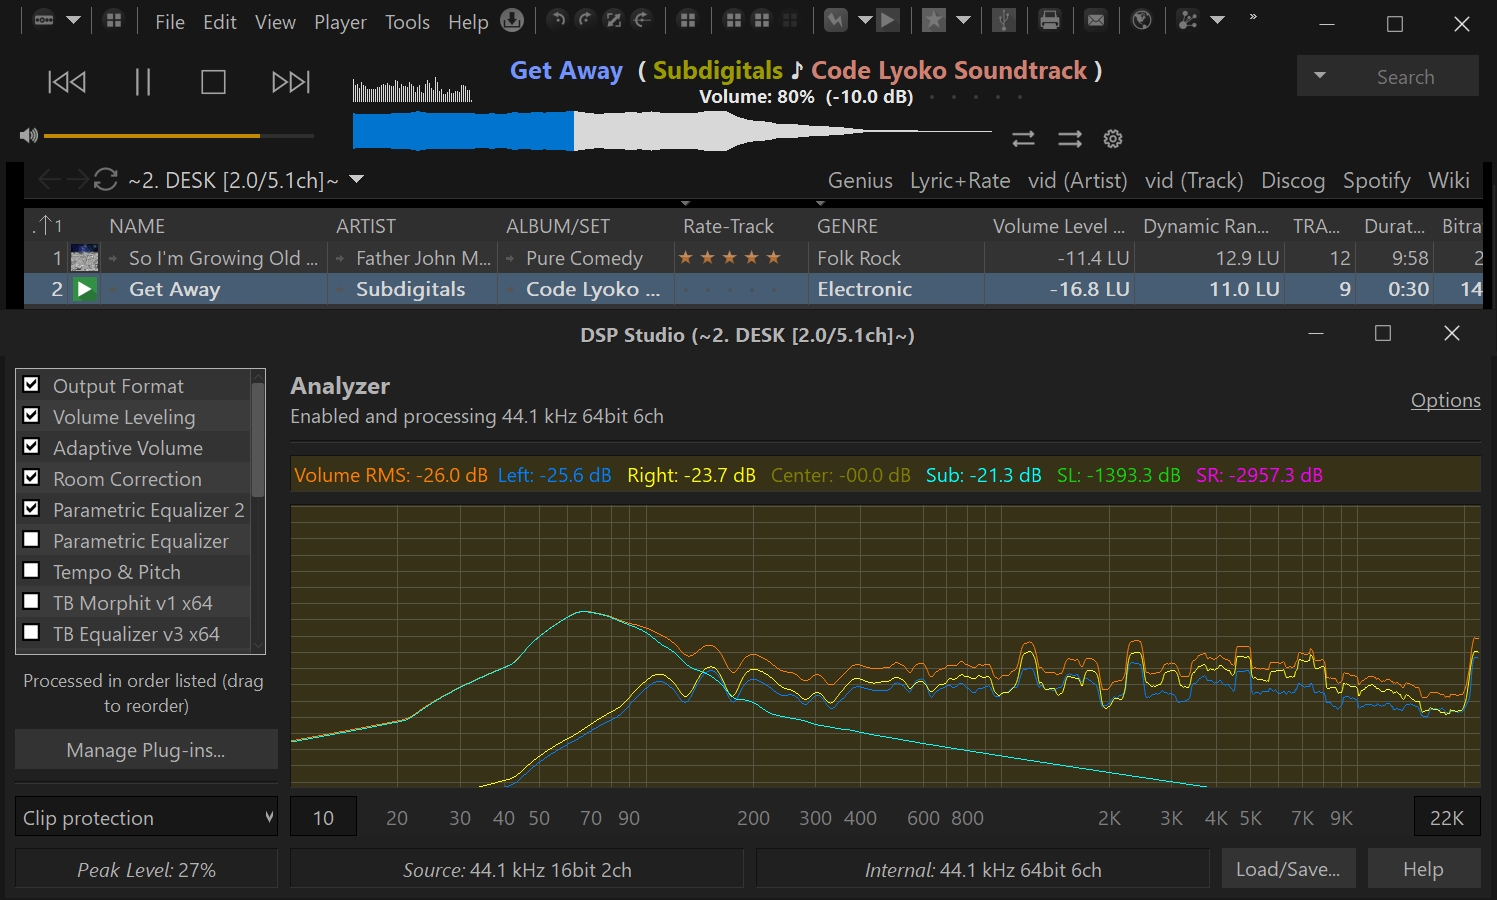Screen dimensions: 1497x900
Task: Click the globe icon in the toolbar
Action: pos(1142,20)
